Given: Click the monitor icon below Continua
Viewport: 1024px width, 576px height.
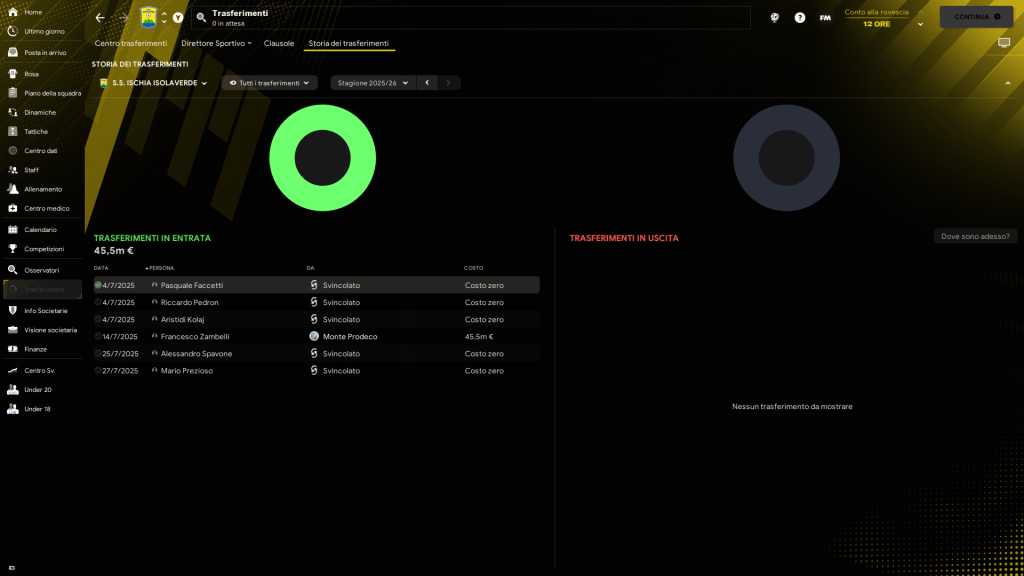Looking at the screenshot, I should (1004, 43).
